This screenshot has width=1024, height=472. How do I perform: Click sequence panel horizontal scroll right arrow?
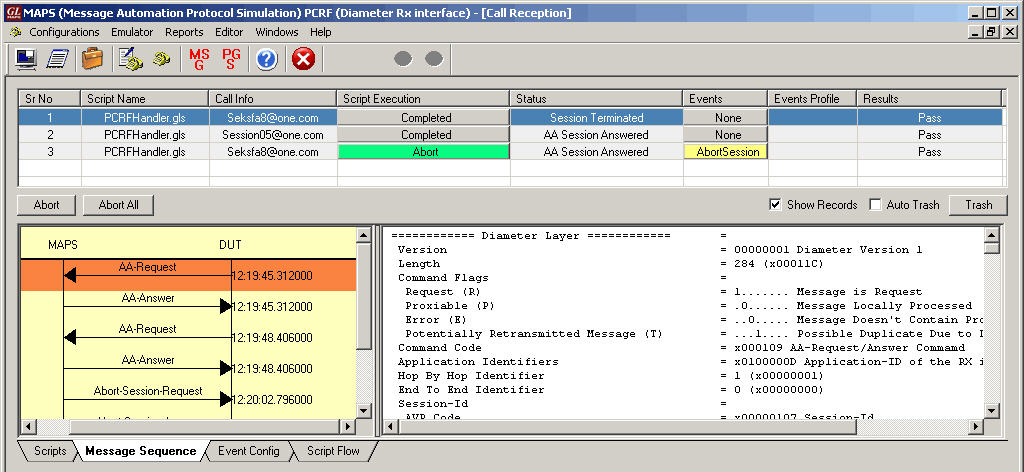click(x=349, y=426)
